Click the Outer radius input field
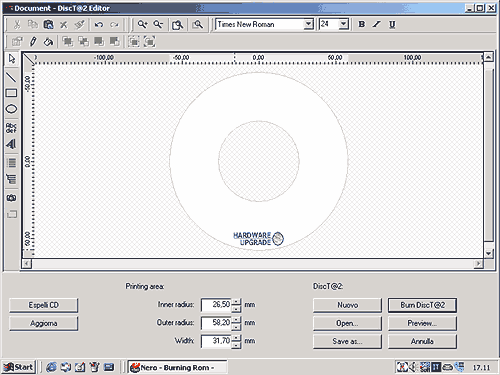Image resolution: width=500 pixels, height=375 pixels. [217, 323]
